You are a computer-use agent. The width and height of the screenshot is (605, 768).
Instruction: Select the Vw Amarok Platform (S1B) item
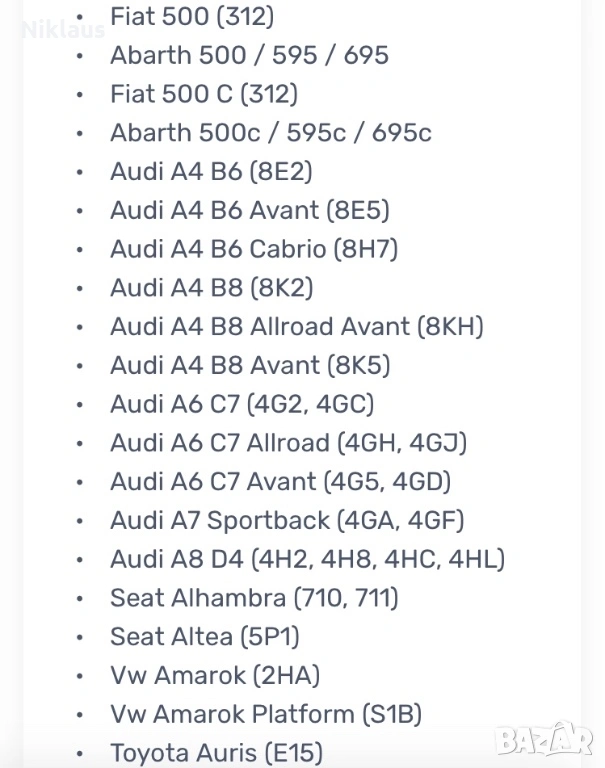coord(265,714)
